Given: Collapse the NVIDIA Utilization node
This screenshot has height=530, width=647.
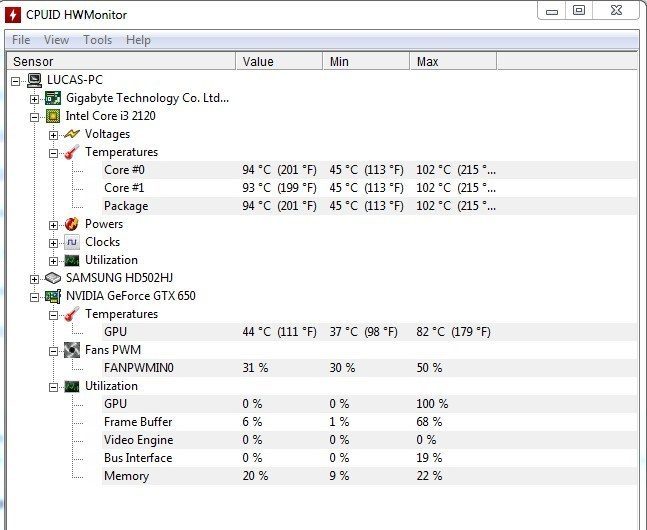Looking at the screenshot, I should pyautogui.click(x=53, y=387).
